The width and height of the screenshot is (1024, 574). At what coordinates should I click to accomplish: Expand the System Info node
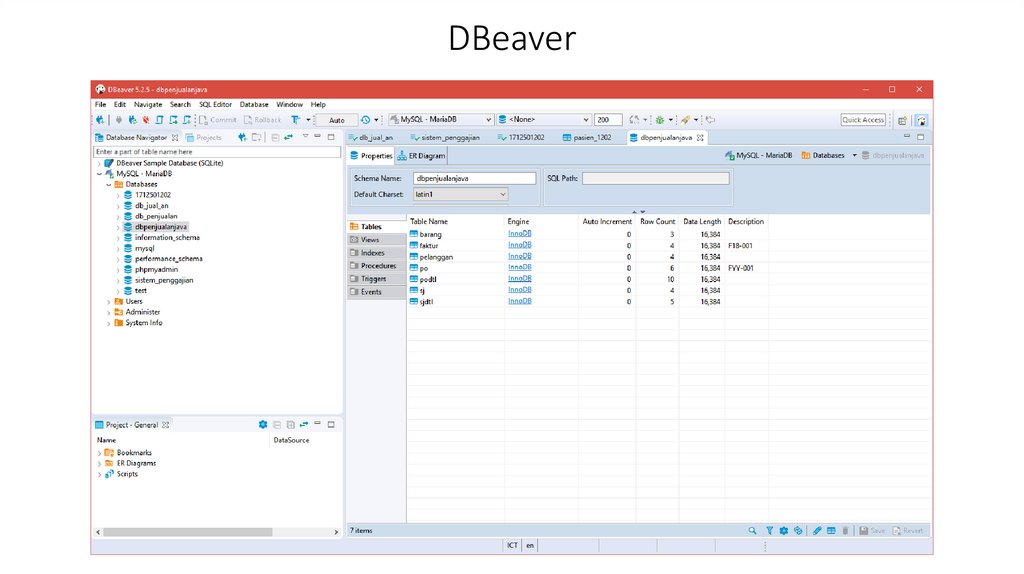(x=109, y=323)
